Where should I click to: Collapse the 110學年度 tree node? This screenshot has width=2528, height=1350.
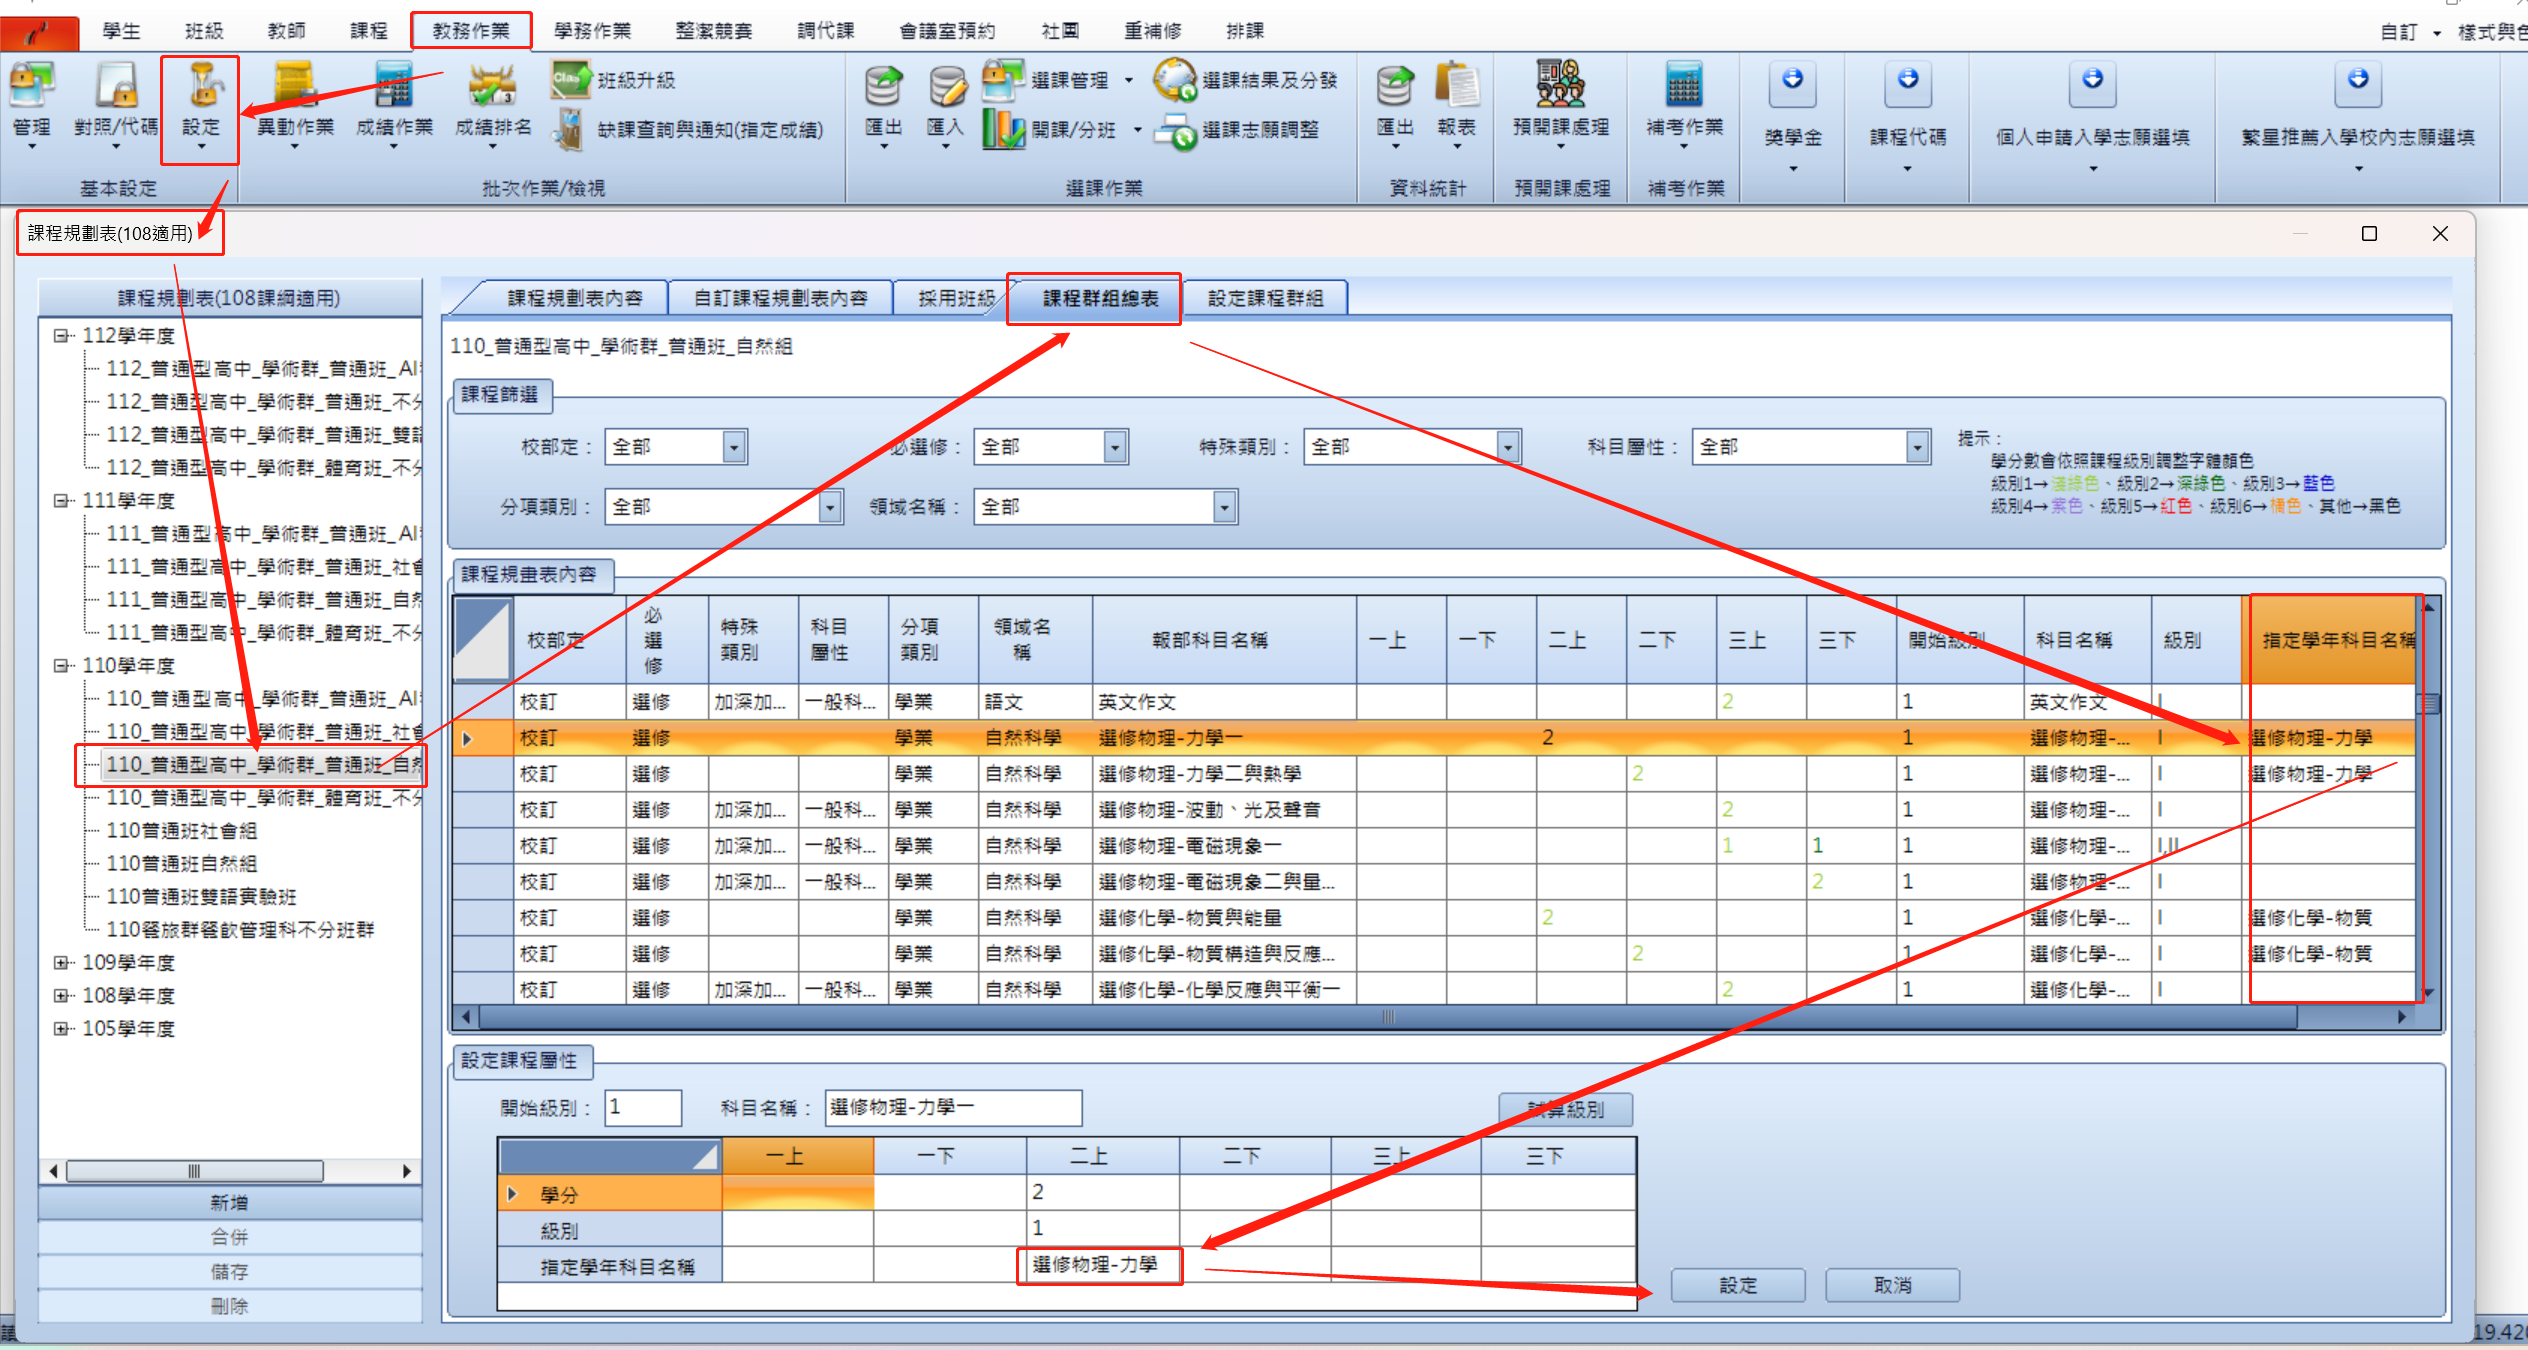[62, 665]
